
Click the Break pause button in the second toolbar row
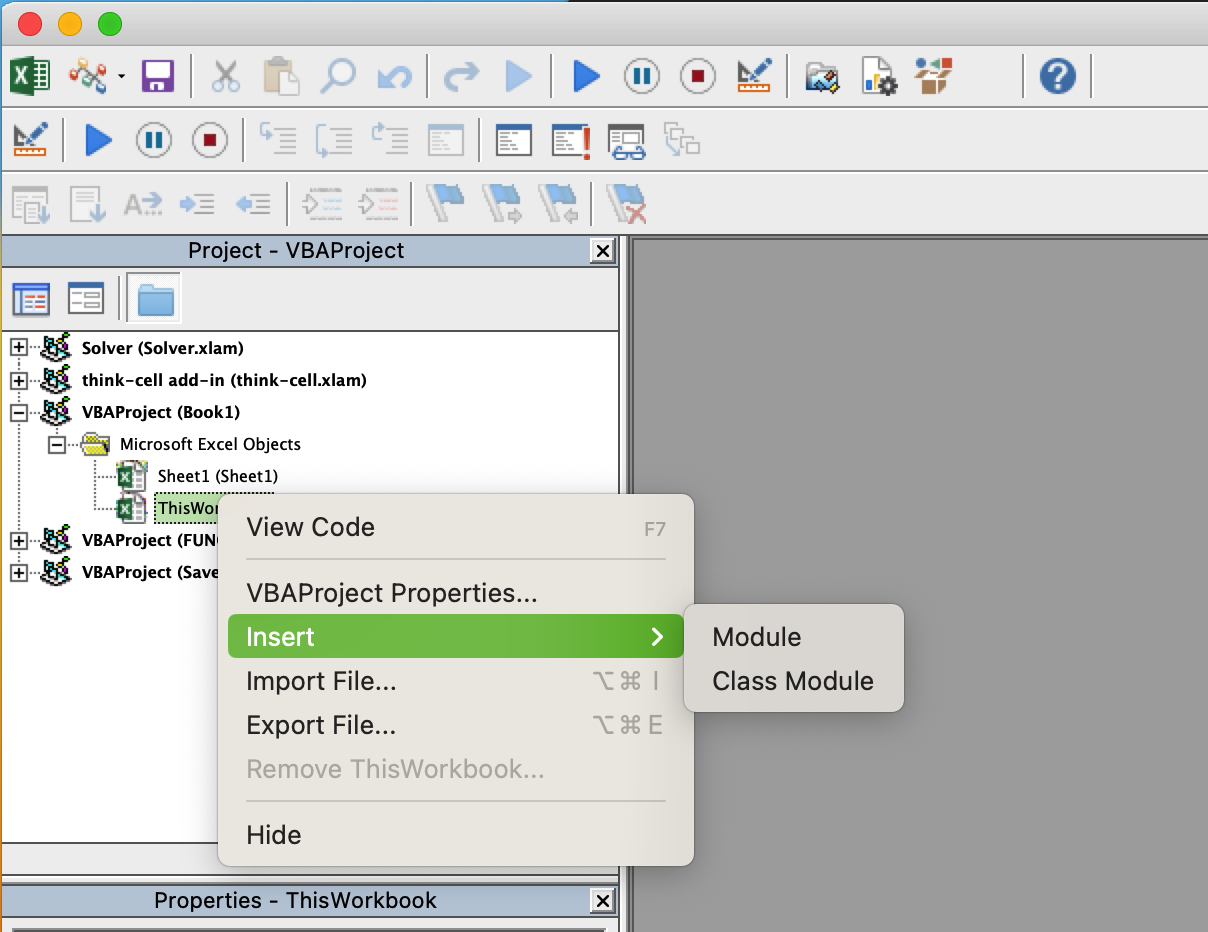click(154, 139)
